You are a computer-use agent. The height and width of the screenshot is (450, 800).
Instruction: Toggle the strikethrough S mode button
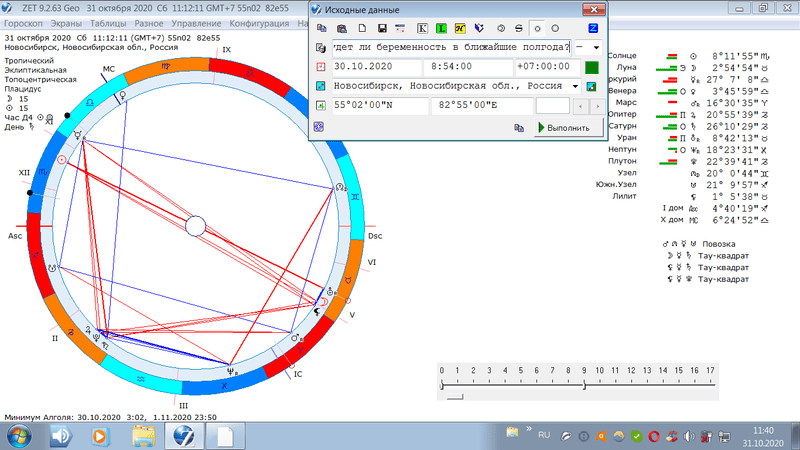pyautogui.click(x=518, y=27)
